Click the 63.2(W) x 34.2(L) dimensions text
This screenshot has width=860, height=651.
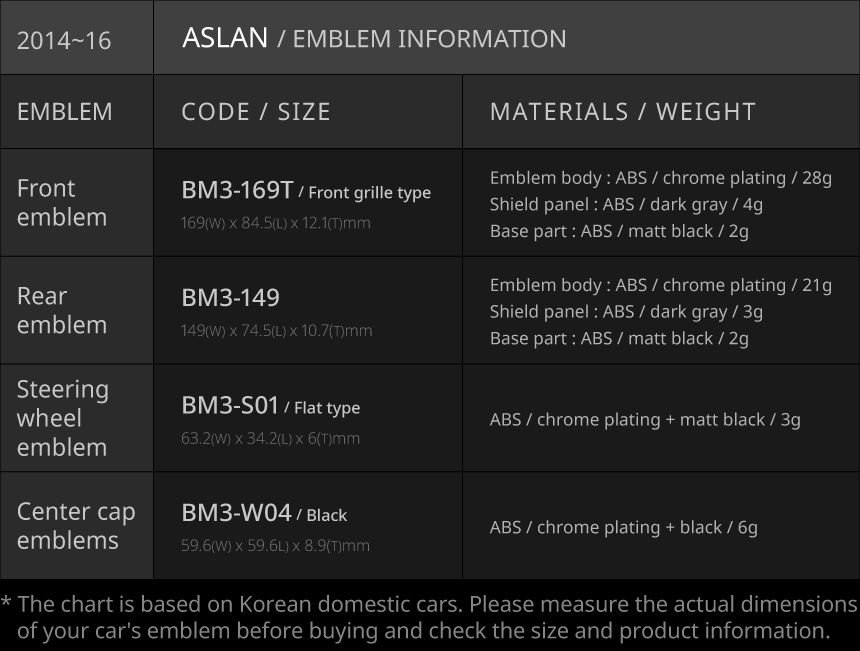[270, 438]
